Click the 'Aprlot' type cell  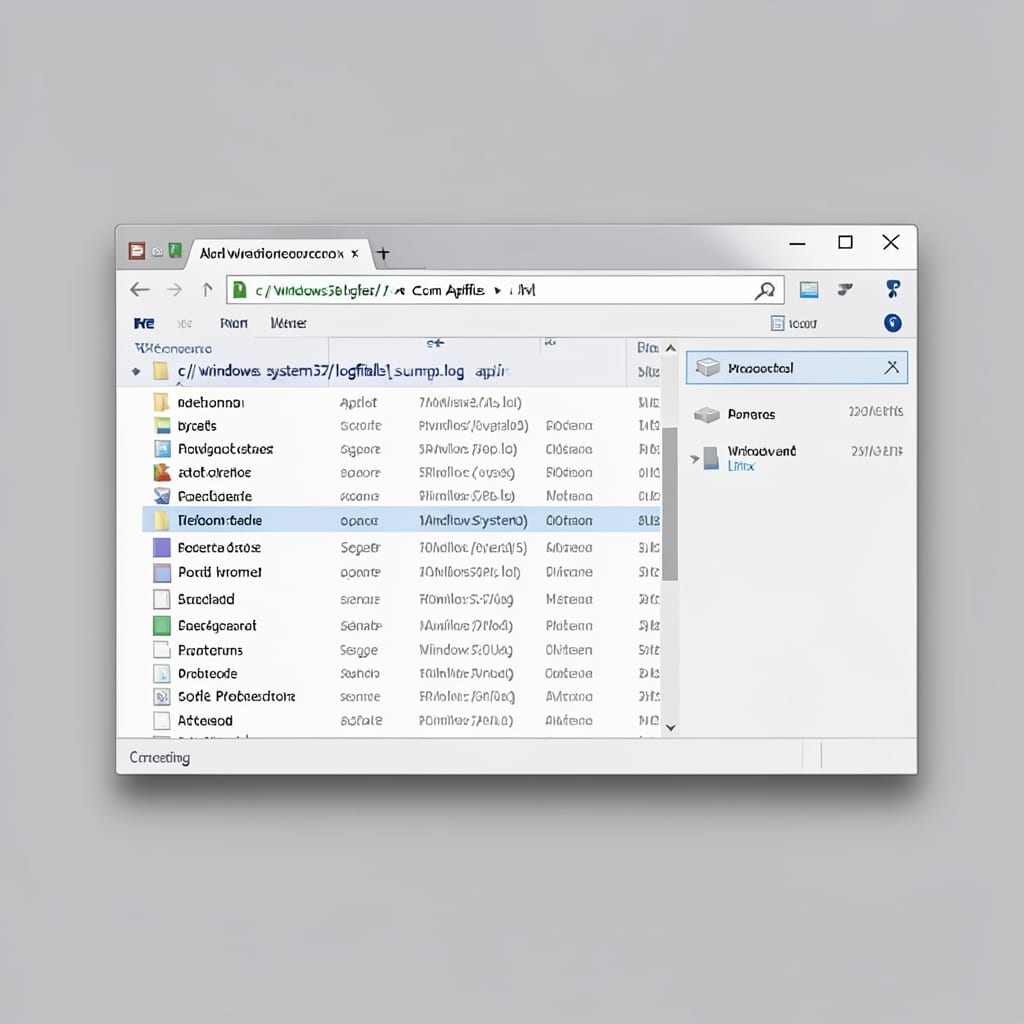point(358,403)
